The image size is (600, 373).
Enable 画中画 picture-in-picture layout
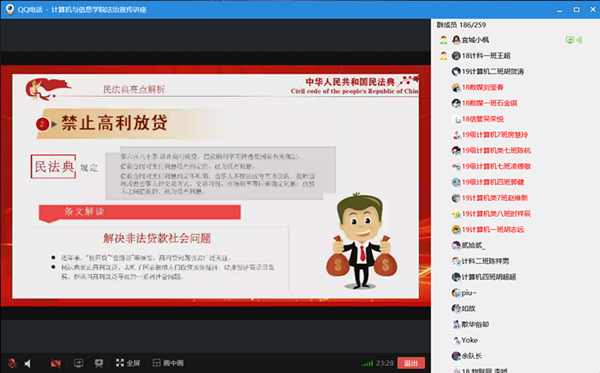168,363
